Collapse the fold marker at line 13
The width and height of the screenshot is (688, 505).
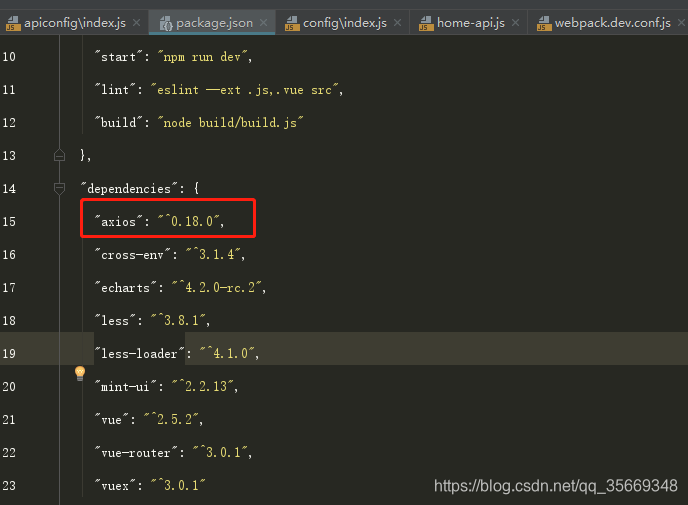point(59,155)
